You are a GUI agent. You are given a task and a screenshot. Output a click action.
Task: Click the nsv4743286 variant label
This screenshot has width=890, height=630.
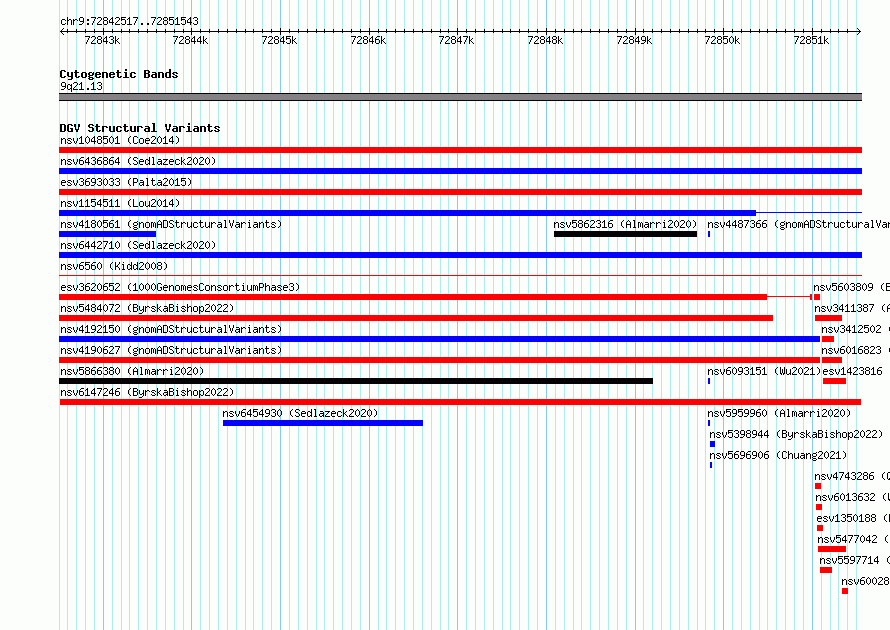coord(852,476)
